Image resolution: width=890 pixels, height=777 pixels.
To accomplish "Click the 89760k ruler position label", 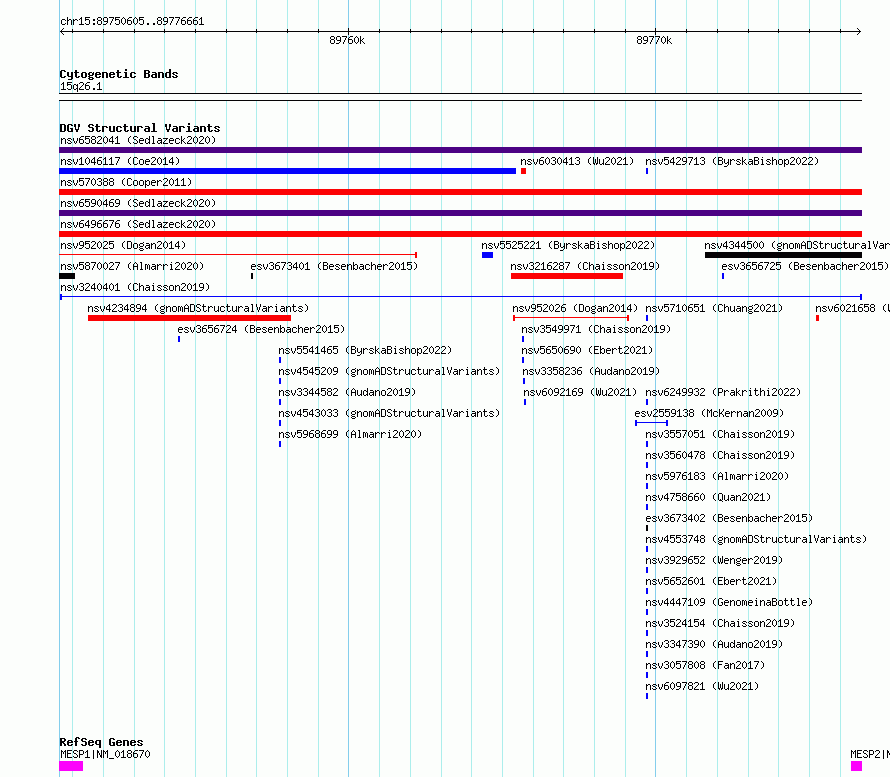I will click(347, 40).
